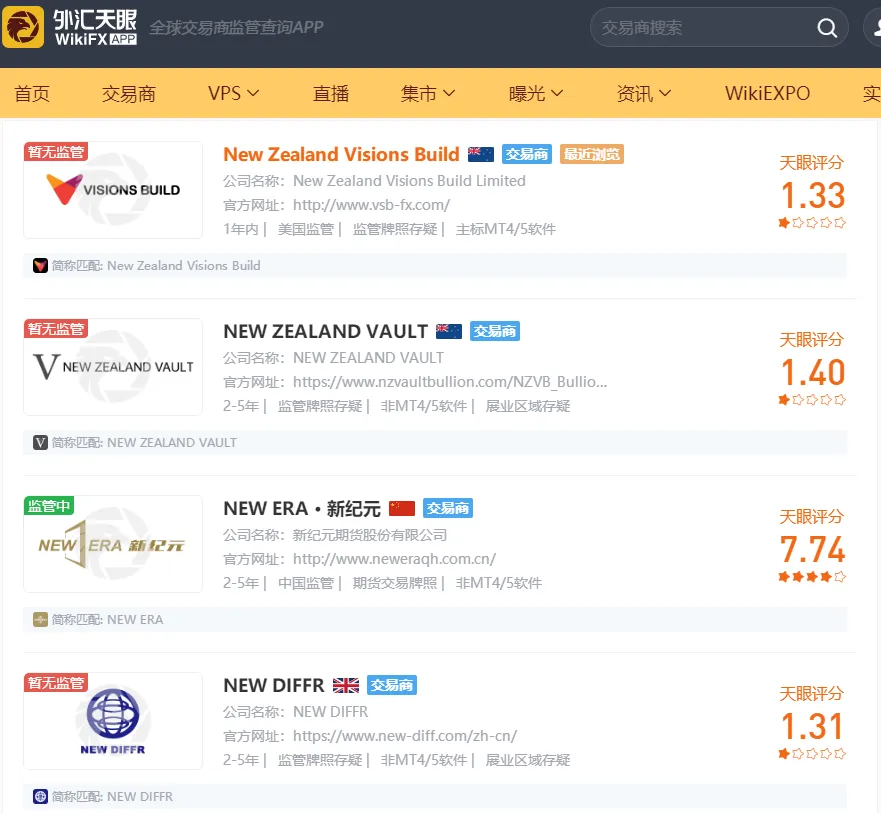This screenshot has height=813, width=881.
Task: Expand the 曝光 dropdown menu
Action: tap(535, 93)
